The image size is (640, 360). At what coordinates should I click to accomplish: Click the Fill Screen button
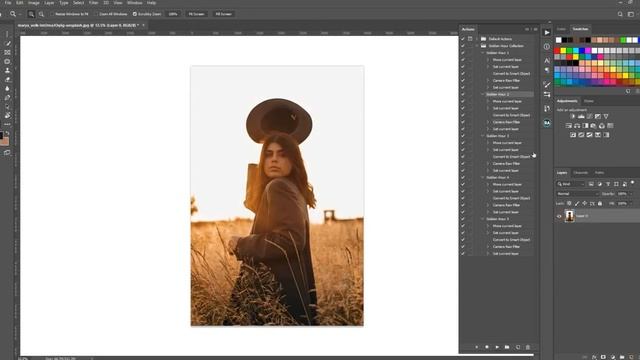(x=223, y=14)
